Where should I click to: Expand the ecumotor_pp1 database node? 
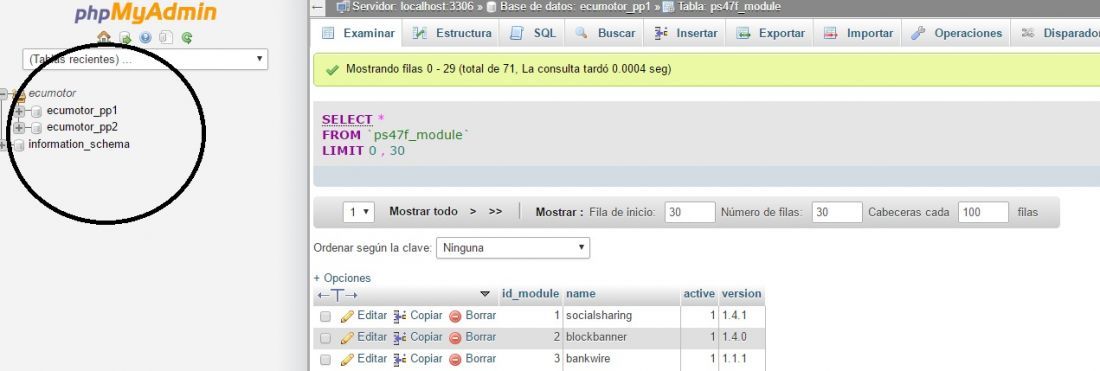(20, 112)
